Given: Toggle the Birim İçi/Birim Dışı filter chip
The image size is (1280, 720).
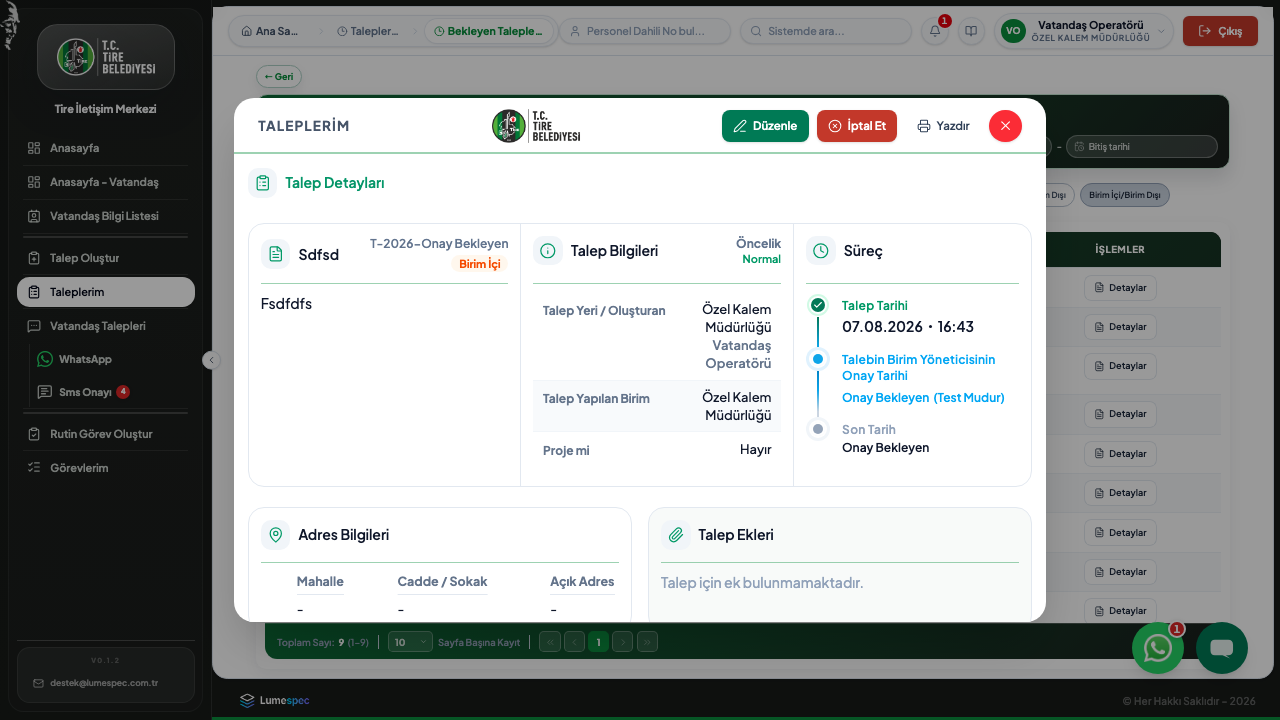Looking at the screenshot, I should [1125, 195].
